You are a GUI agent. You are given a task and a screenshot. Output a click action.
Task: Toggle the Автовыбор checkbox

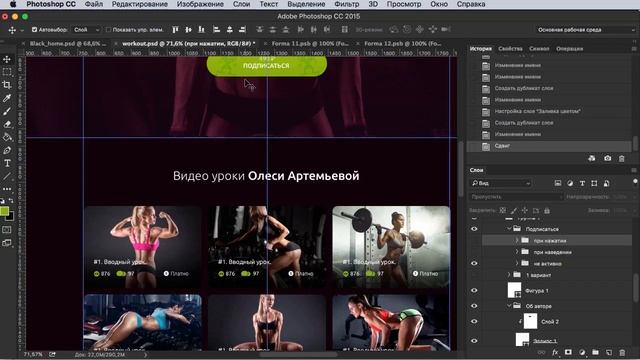point(34,29)
